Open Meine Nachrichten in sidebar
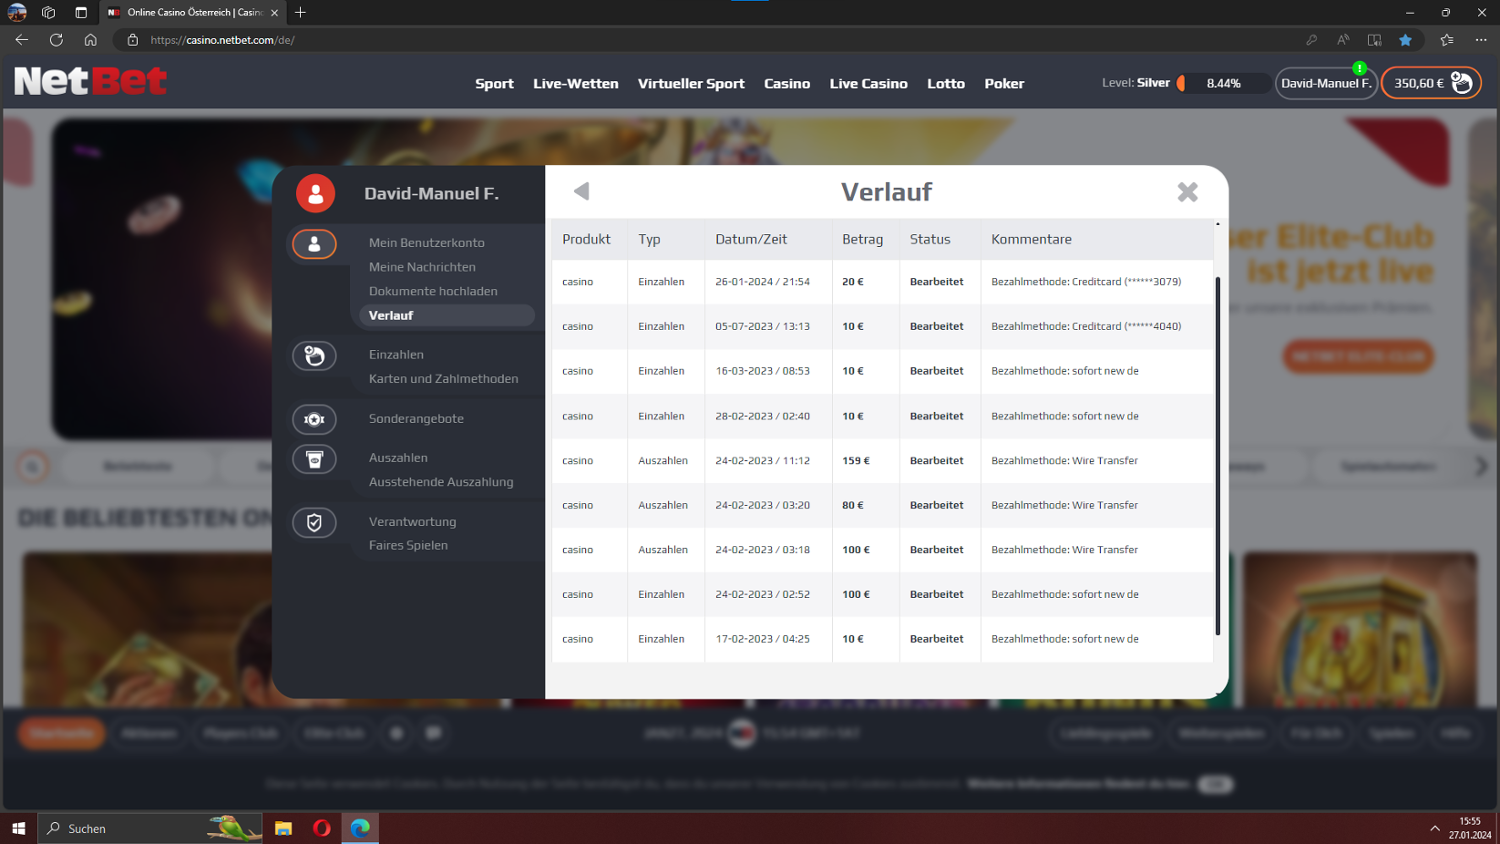The image size is (1500, 844). [x=422, y=267]
